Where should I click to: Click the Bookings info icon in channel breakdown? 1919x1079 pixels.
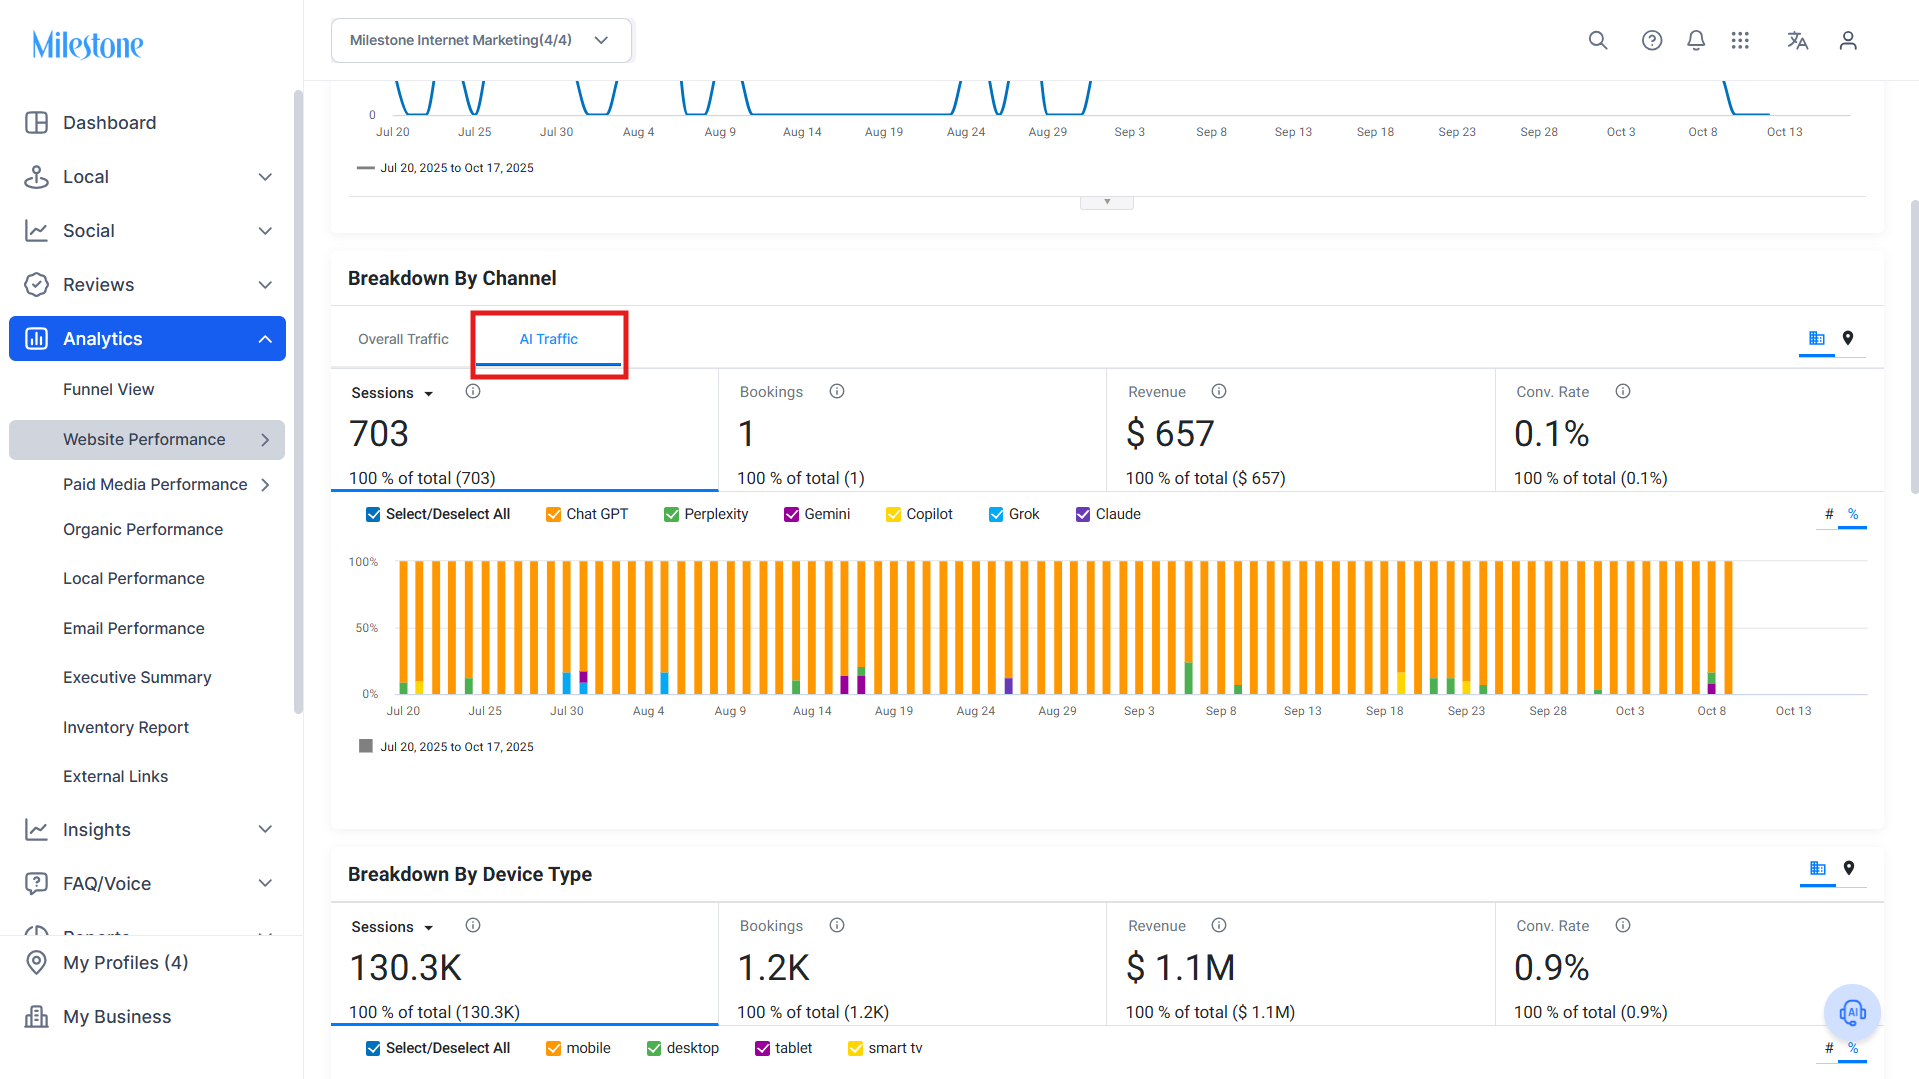(837, 391)
